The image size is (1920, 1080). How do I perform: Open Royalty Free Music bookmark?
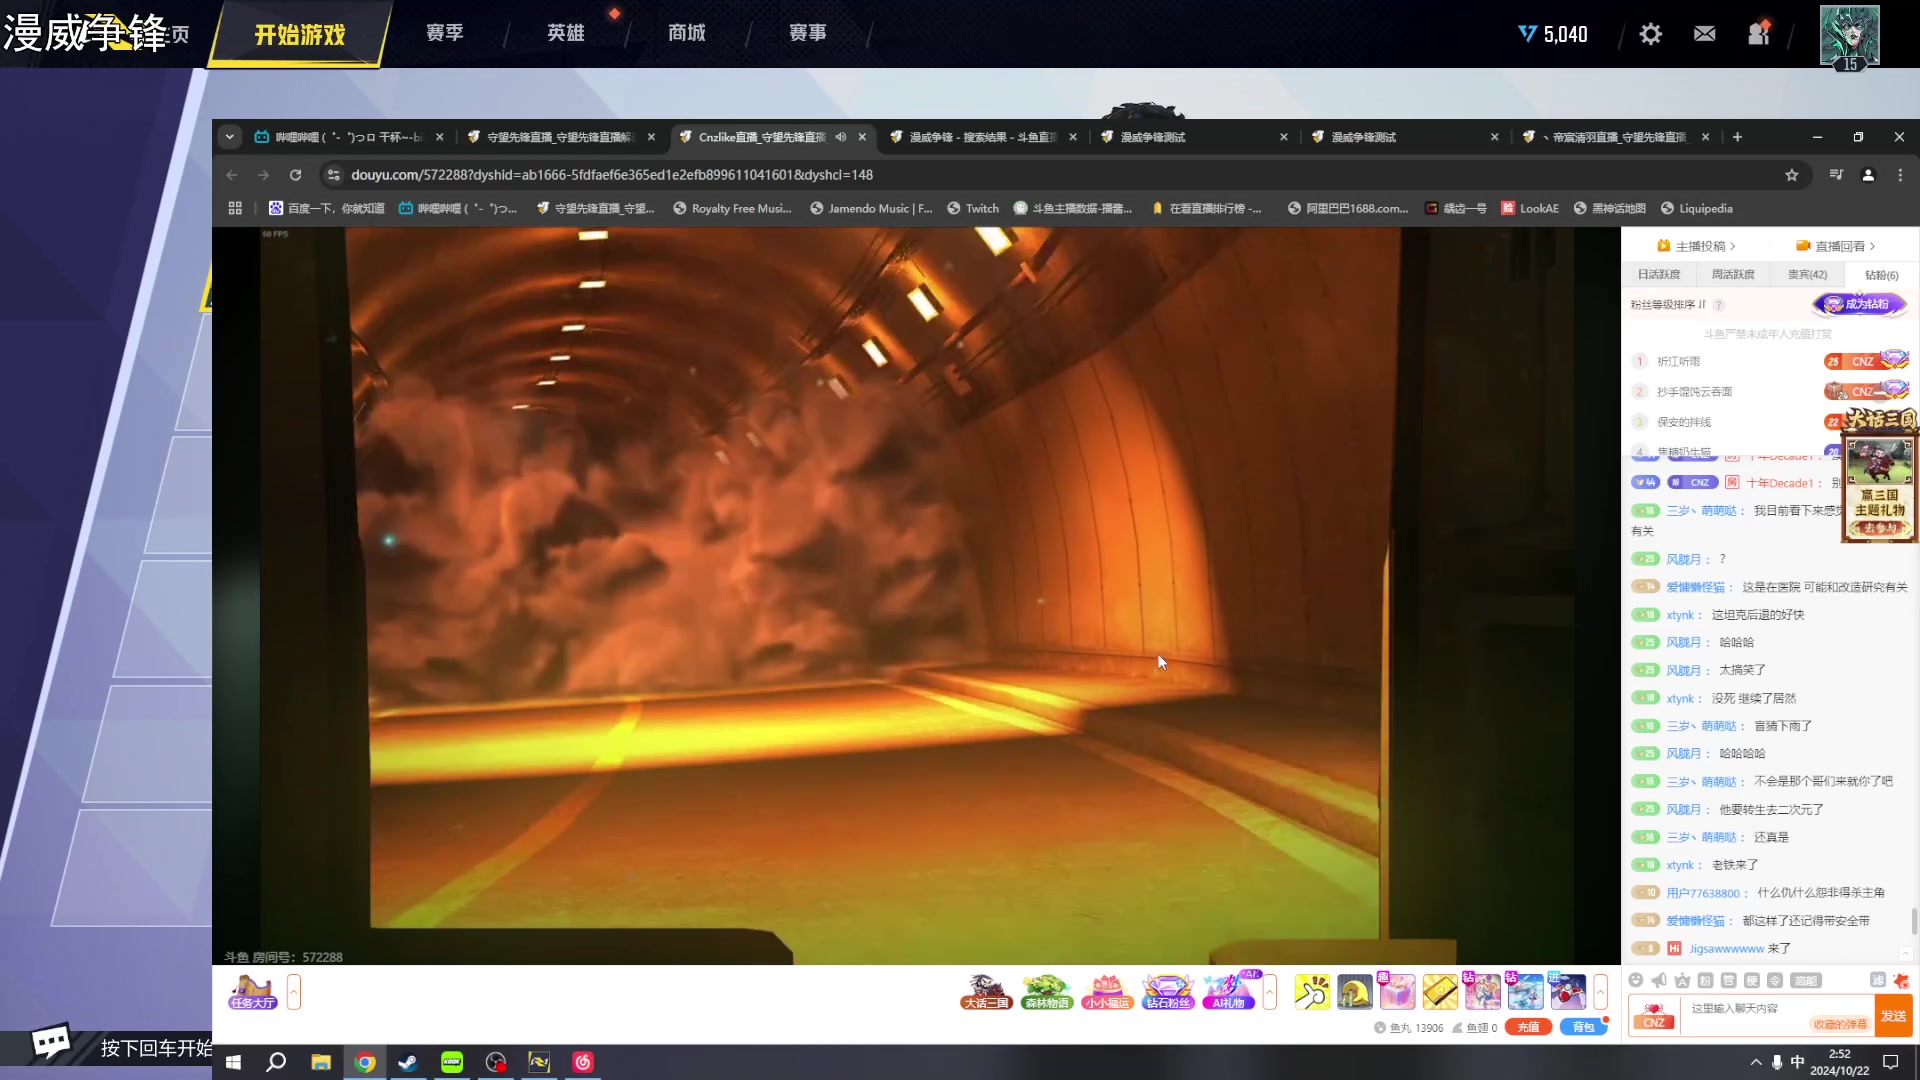tap(732, 208)
